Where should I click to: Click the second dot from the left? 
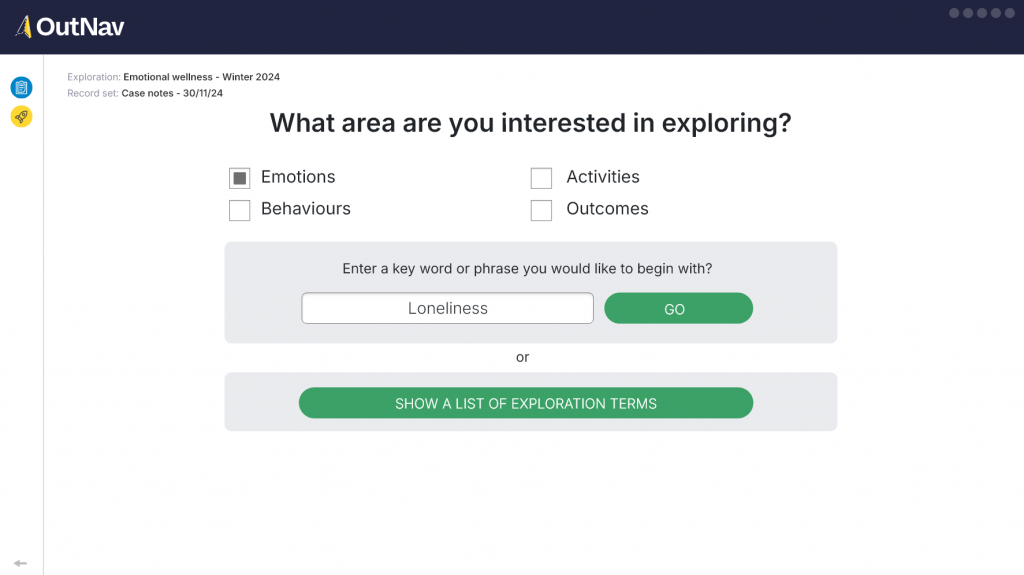[x=968, y=13]
